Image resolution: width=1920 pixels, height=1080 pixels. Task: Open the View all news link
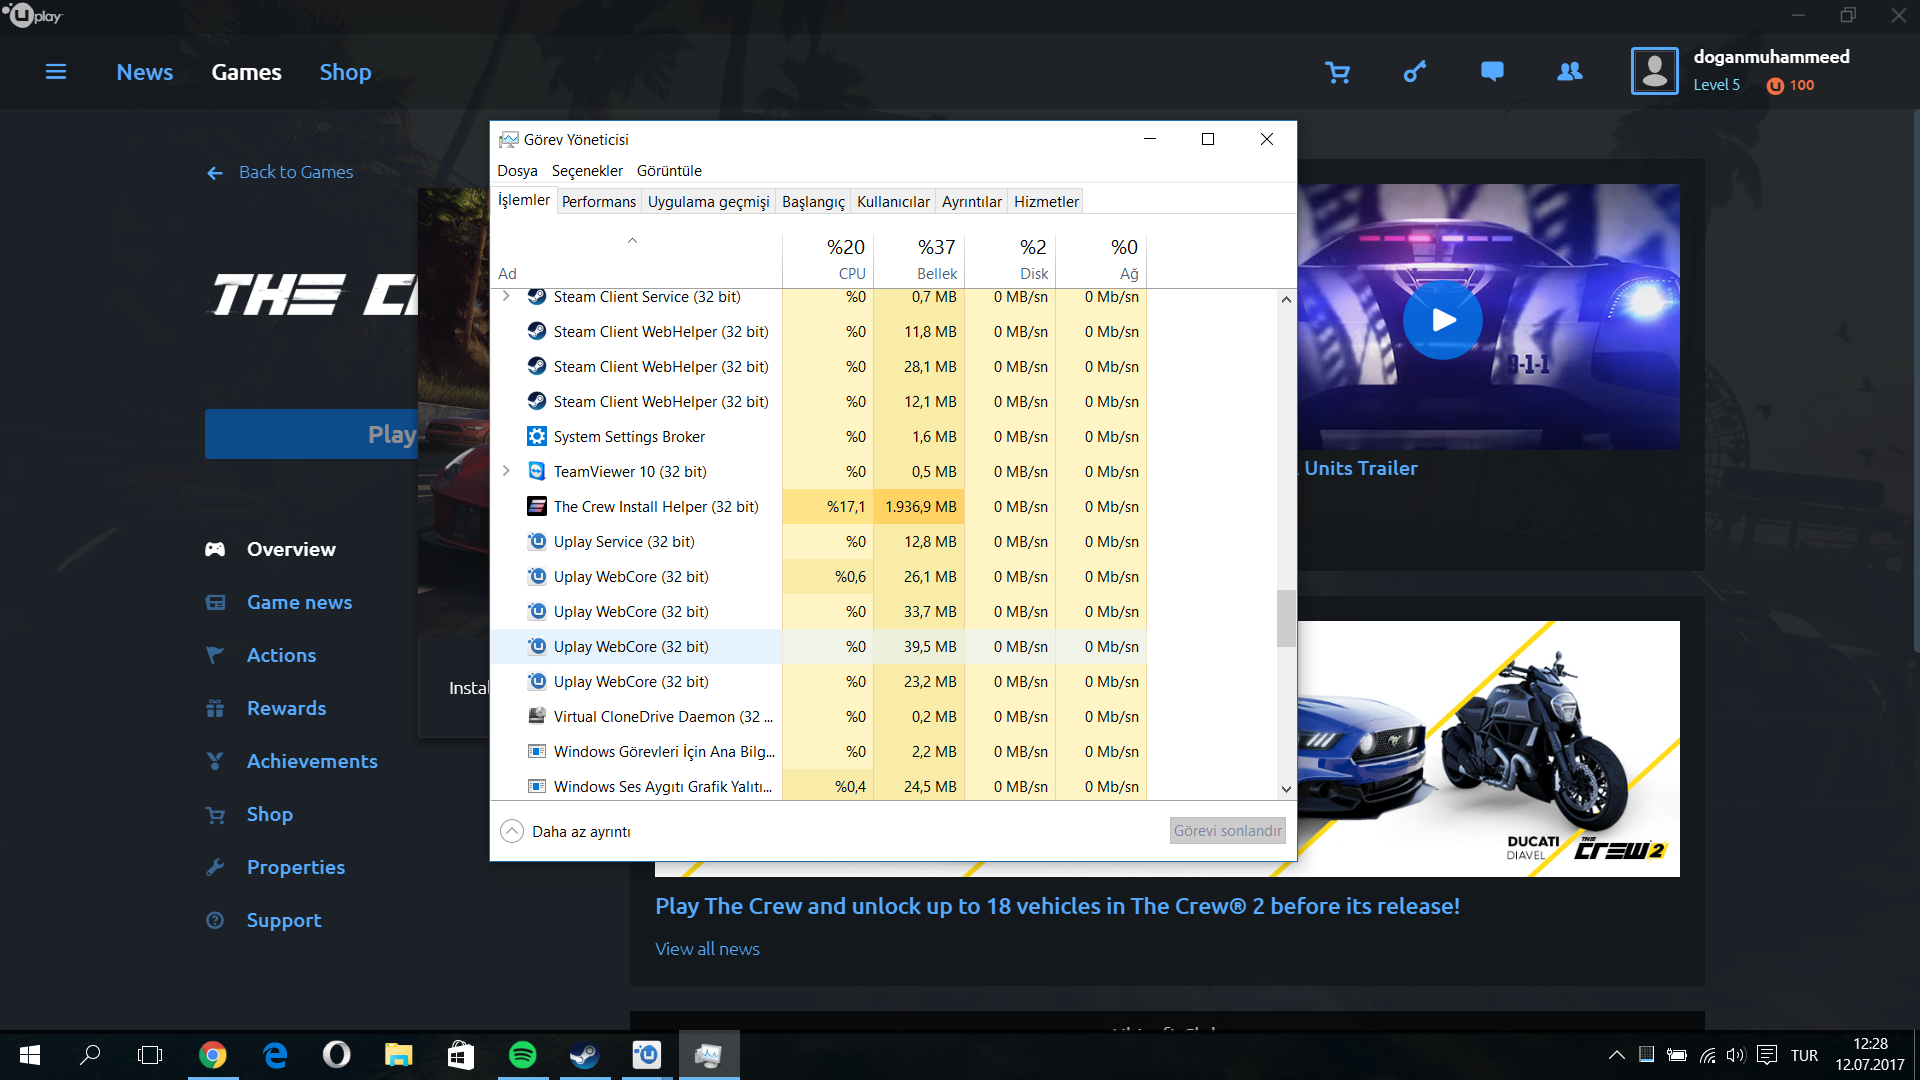click(707, 949)
